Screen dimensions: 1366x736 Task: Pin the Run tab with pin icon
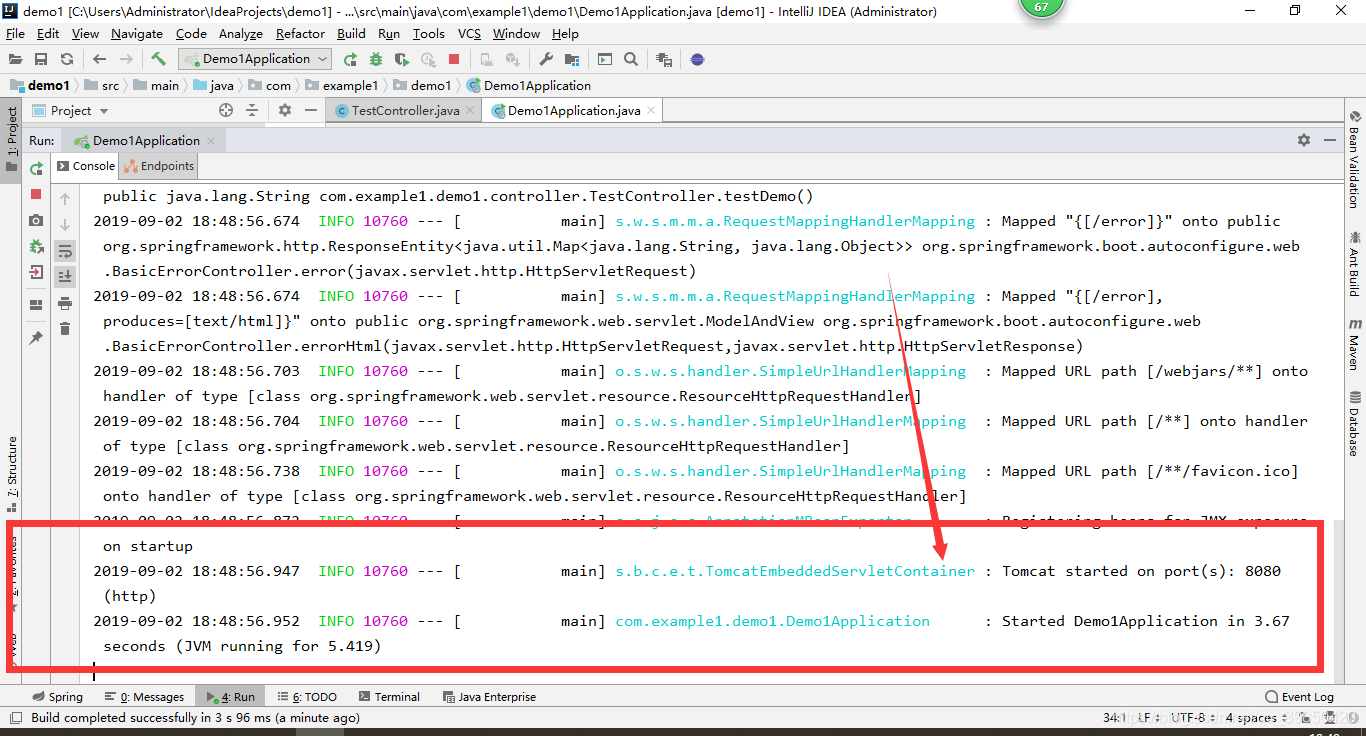(x=36, y=338)
